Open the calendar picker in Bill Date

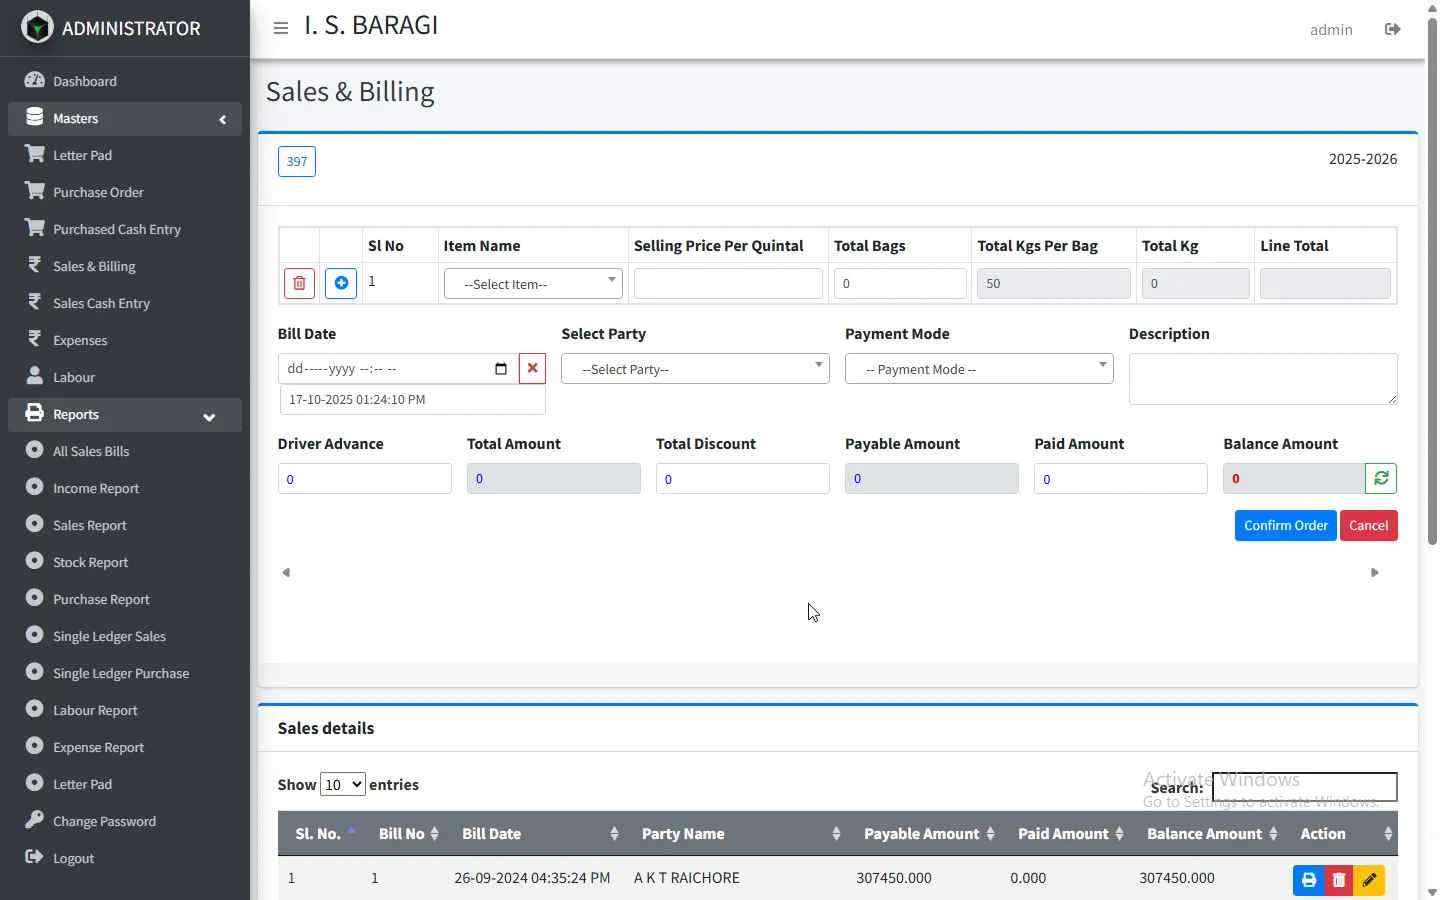point(501,369)
